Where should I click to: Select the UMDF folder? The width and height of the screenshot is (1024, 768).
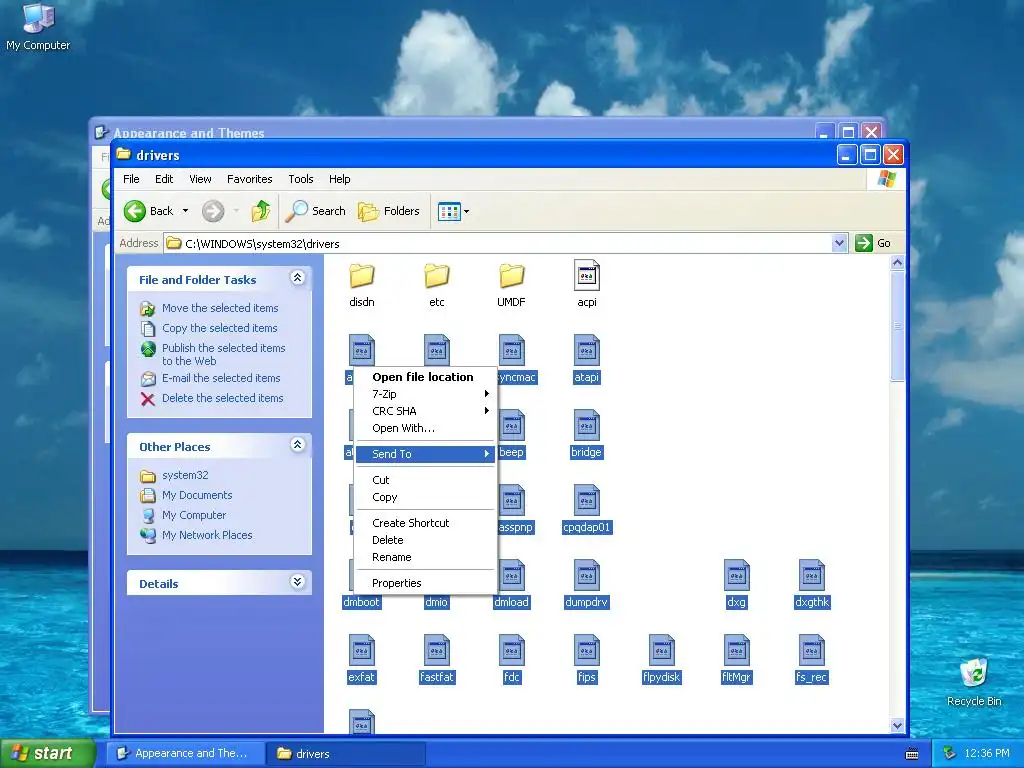click(511, 285)
